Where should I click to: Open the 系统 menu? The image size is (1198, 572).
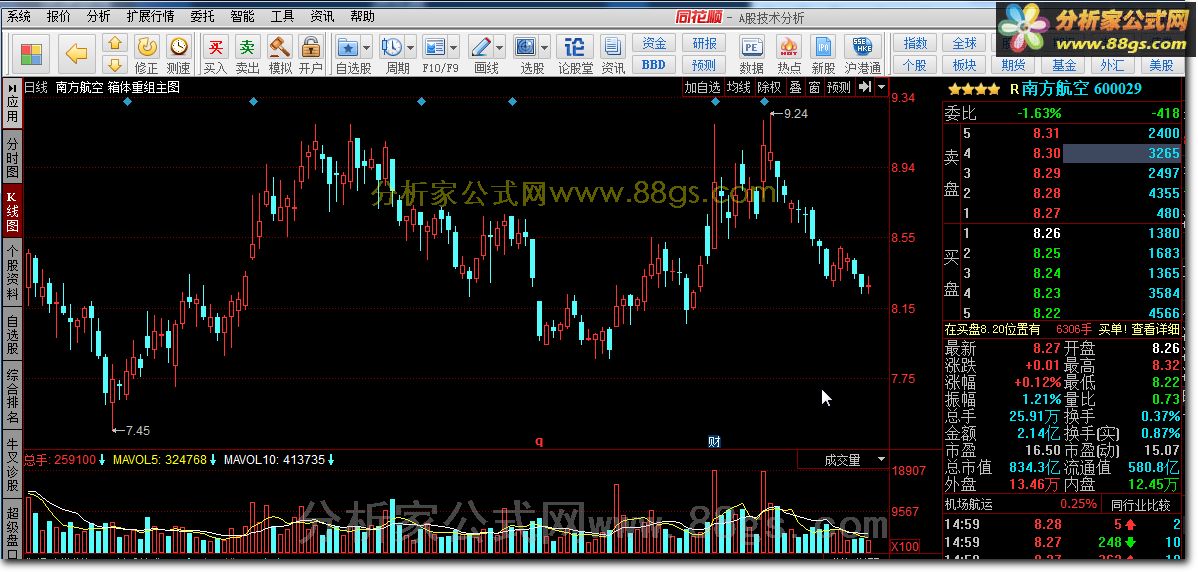[x=19, y=16]
